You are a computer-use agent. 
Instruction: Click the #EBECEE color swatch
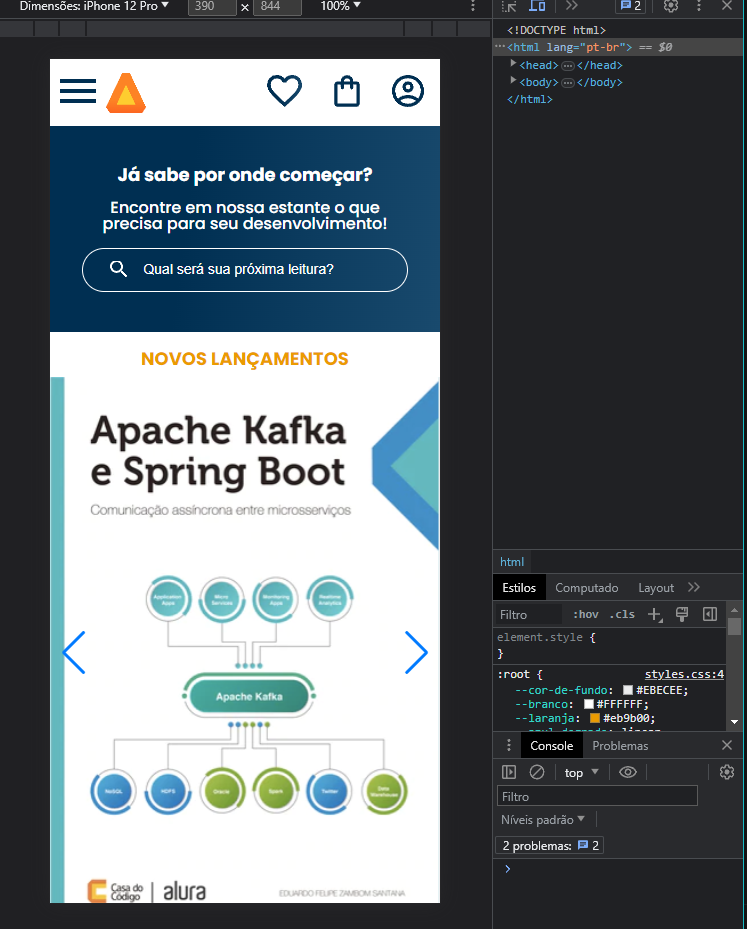(628, 690)
